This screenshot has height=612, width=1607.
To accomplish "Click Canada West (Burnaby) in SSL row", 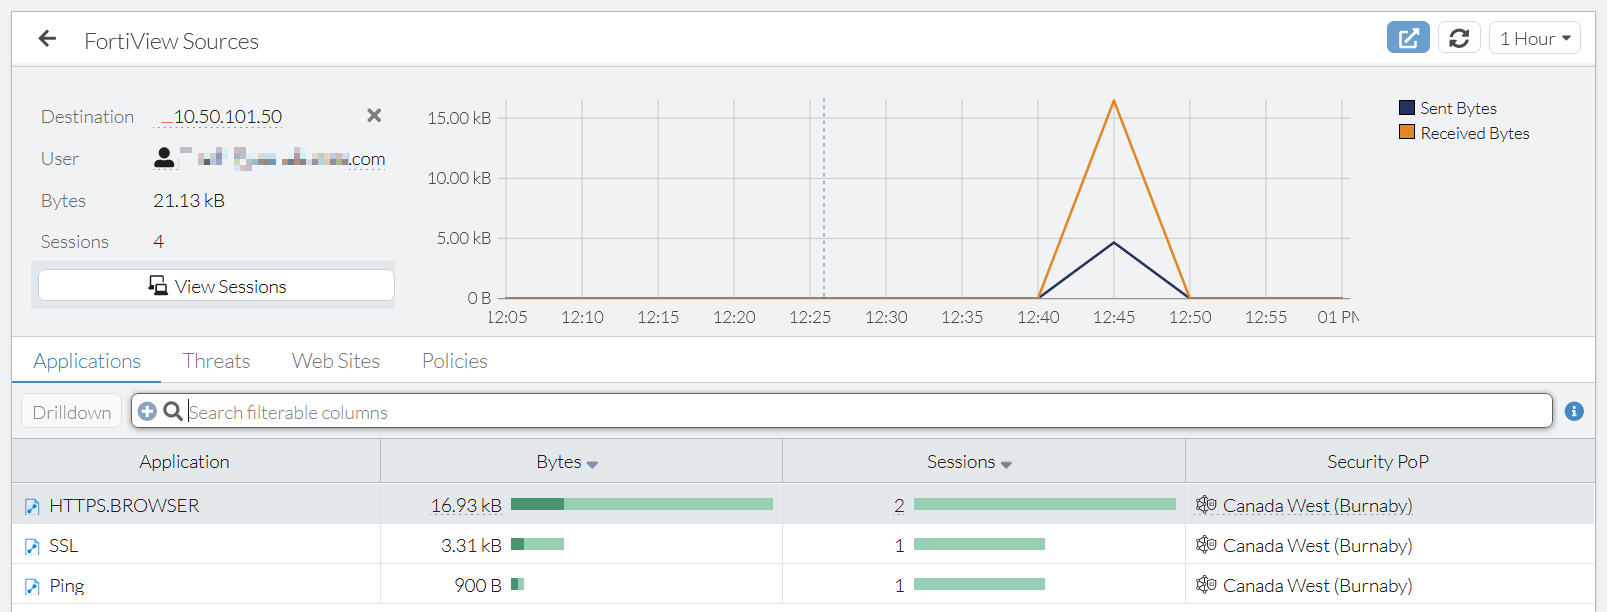I will click(1317, 545).
